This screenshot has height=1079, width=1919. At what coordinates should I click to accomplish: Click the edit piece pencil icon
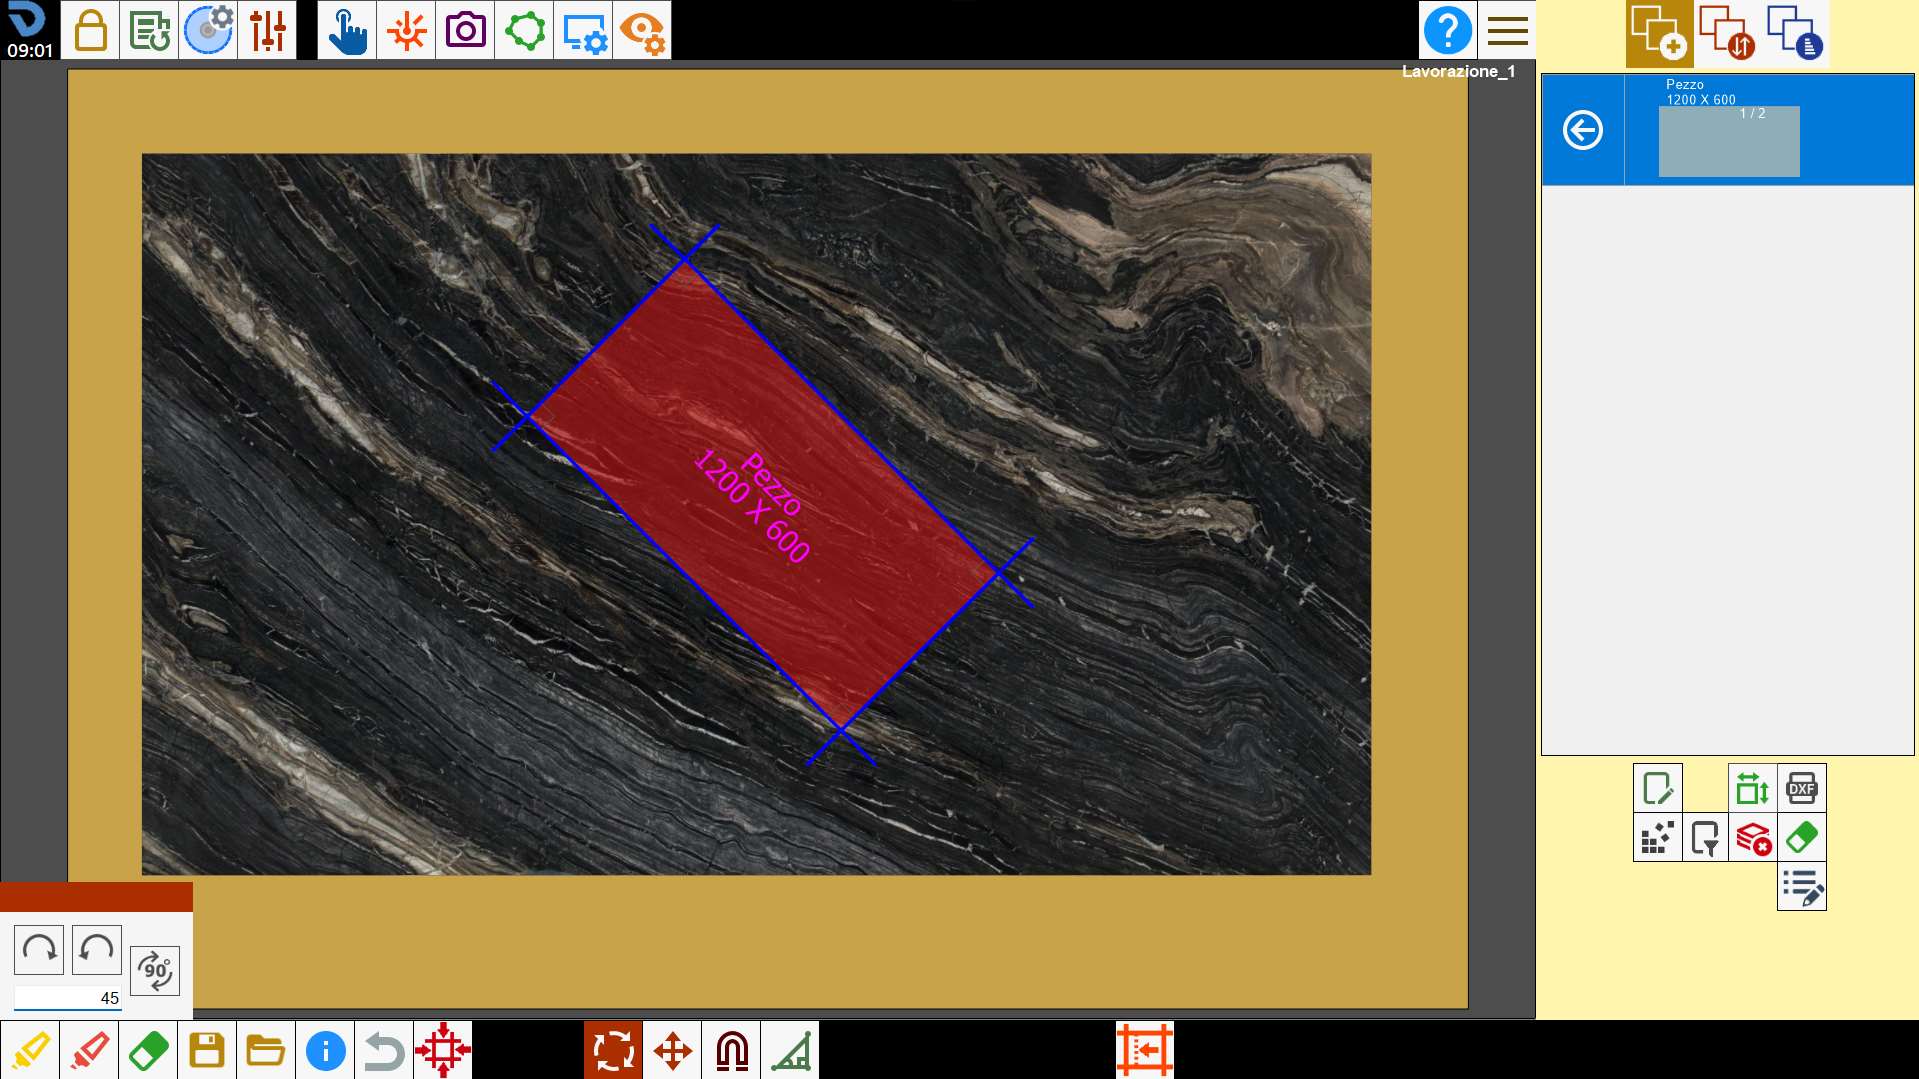pyautogui.click(x=1658, y=788)
